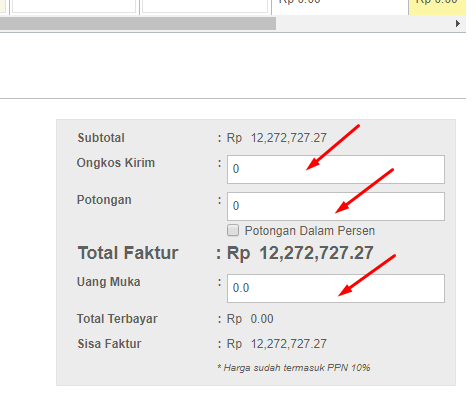Click the Uang Muka label
This screenshot has width=476, height=401.
[x=108, y=282]
